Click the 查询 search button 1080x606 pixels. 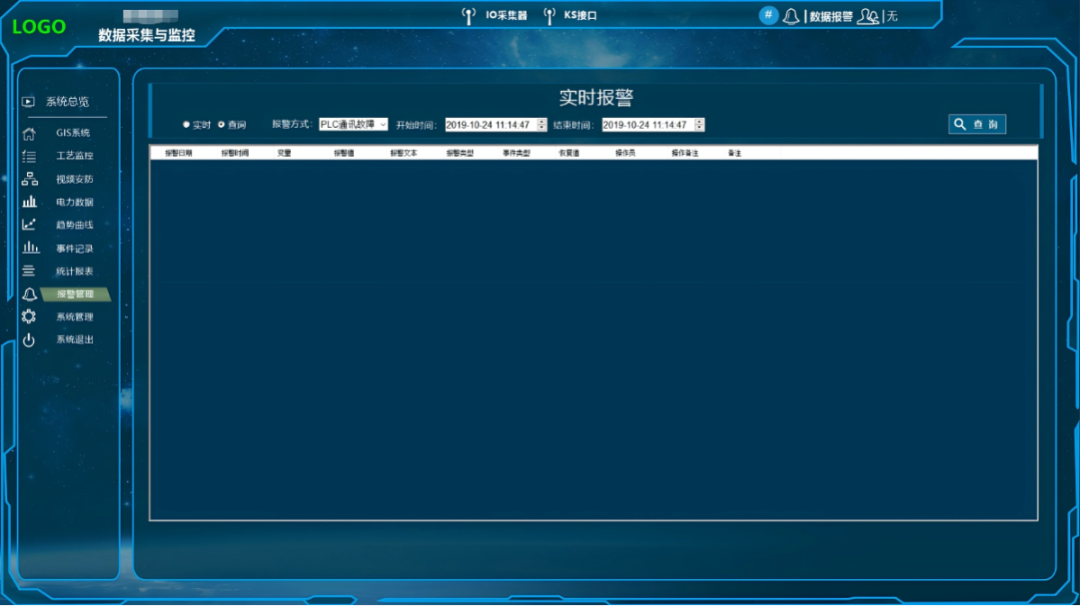click(977, 124)
